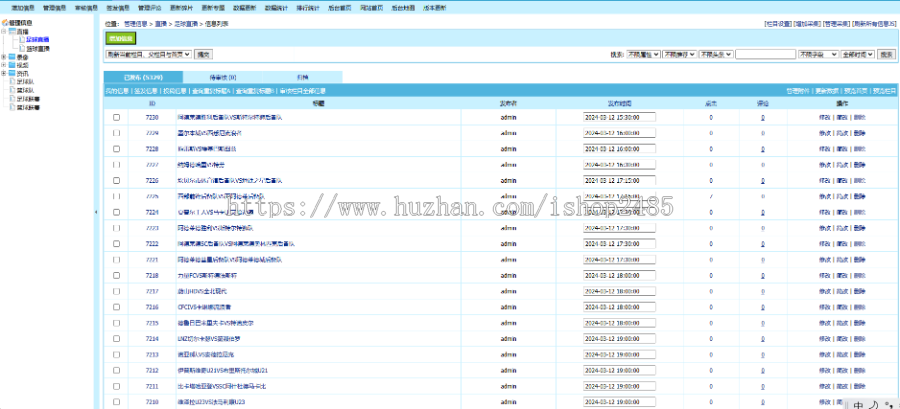Click the search keyword input field
Viewport: 900px width, 409px height.
[x=765, y=54]
